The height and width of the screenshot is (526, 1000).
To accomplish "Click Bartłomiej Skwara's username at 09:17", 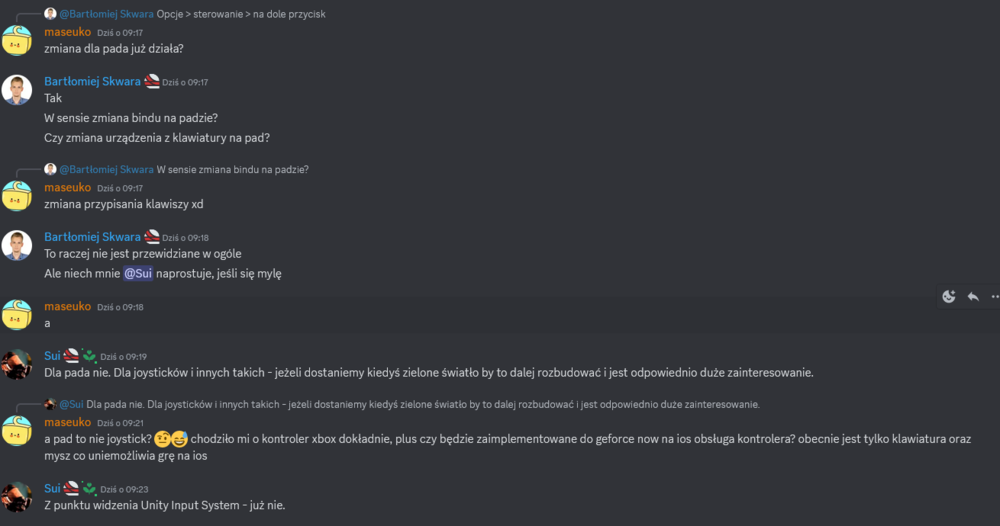I will click(x=93, y=81).
